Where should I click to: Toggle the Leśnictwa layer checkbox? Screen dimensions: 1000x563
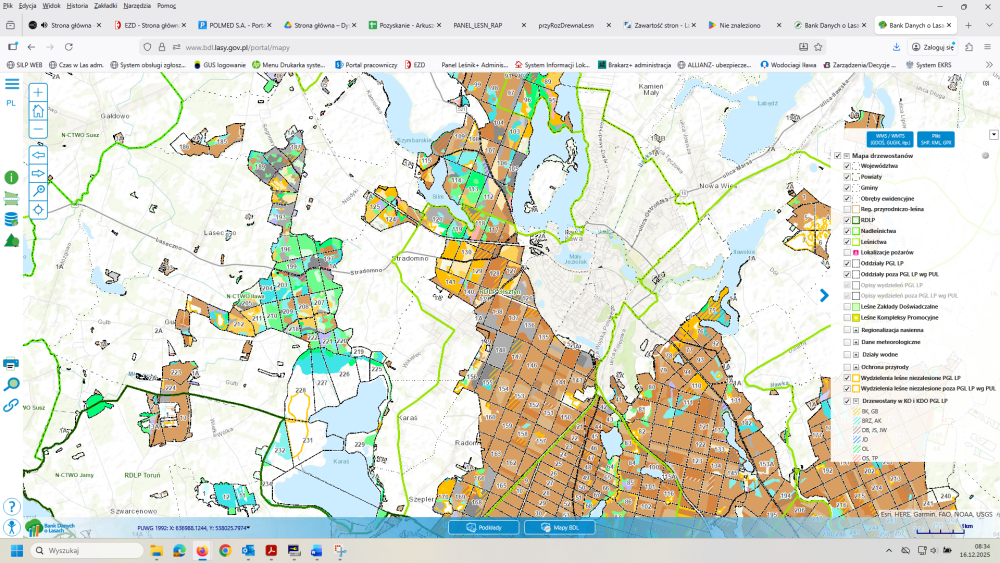848,242
